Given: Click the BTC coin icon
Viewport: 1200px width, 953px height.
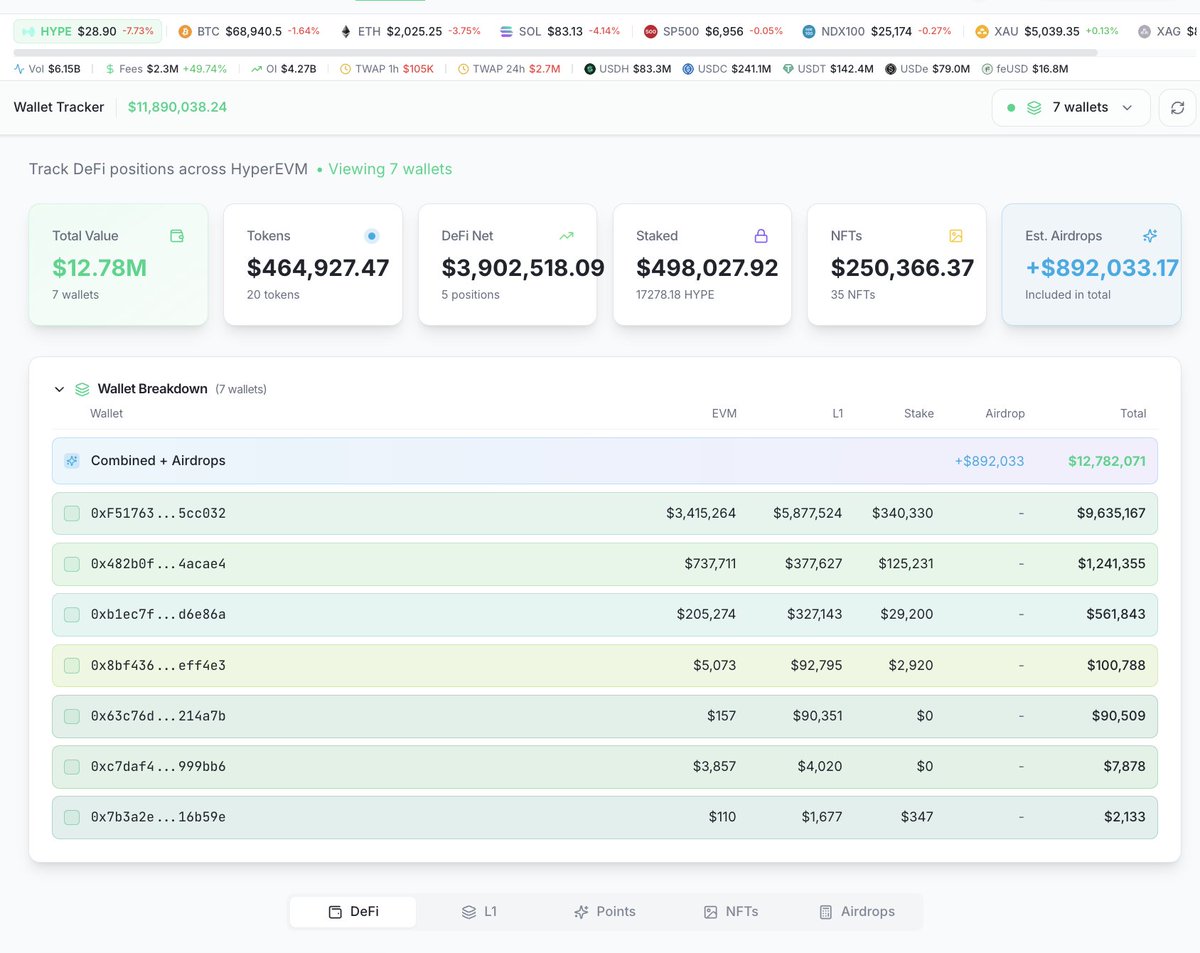Looking at the screenshot, I should tap(184, 31).
